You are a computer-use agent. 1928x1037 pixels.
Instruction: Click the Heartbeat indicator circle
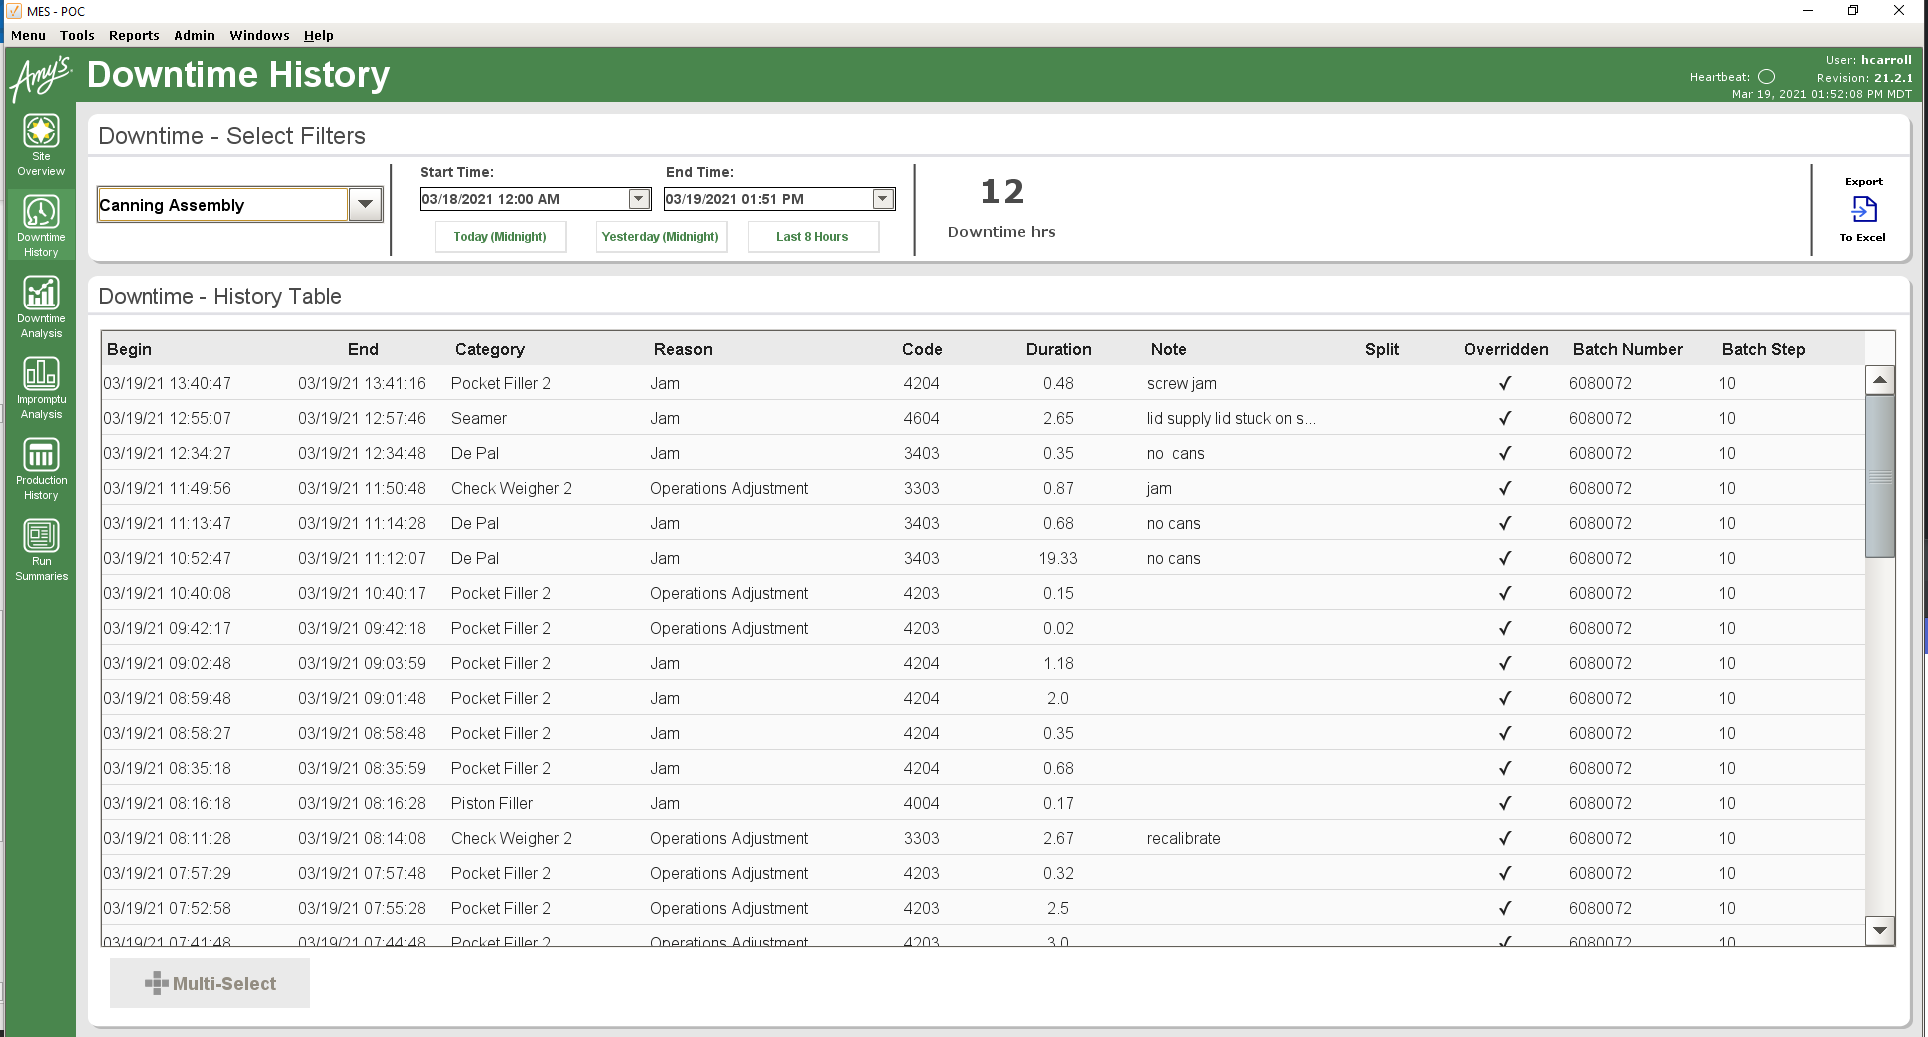[x=1767, y=77]
